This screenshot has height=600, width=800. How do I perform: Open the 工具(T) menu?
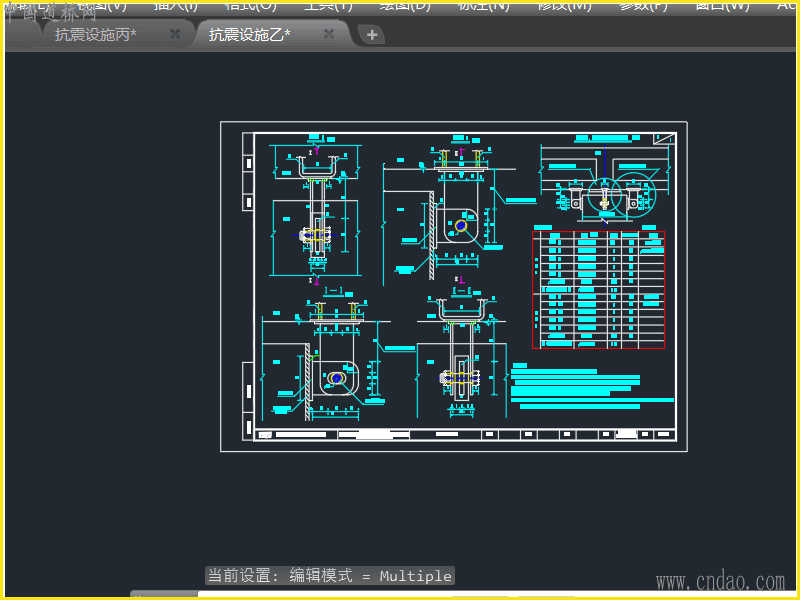(328, 5)
